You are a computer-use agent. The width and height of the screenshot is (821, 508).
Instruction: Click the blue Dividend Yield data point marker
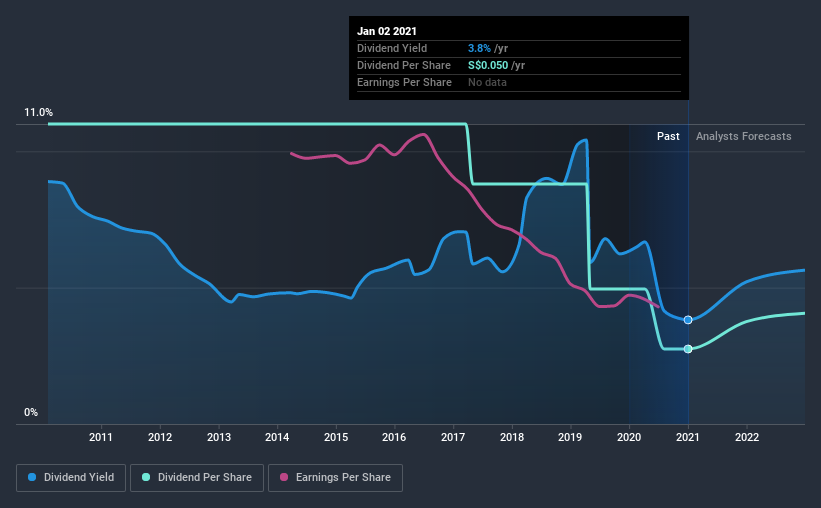pos(688,320)
